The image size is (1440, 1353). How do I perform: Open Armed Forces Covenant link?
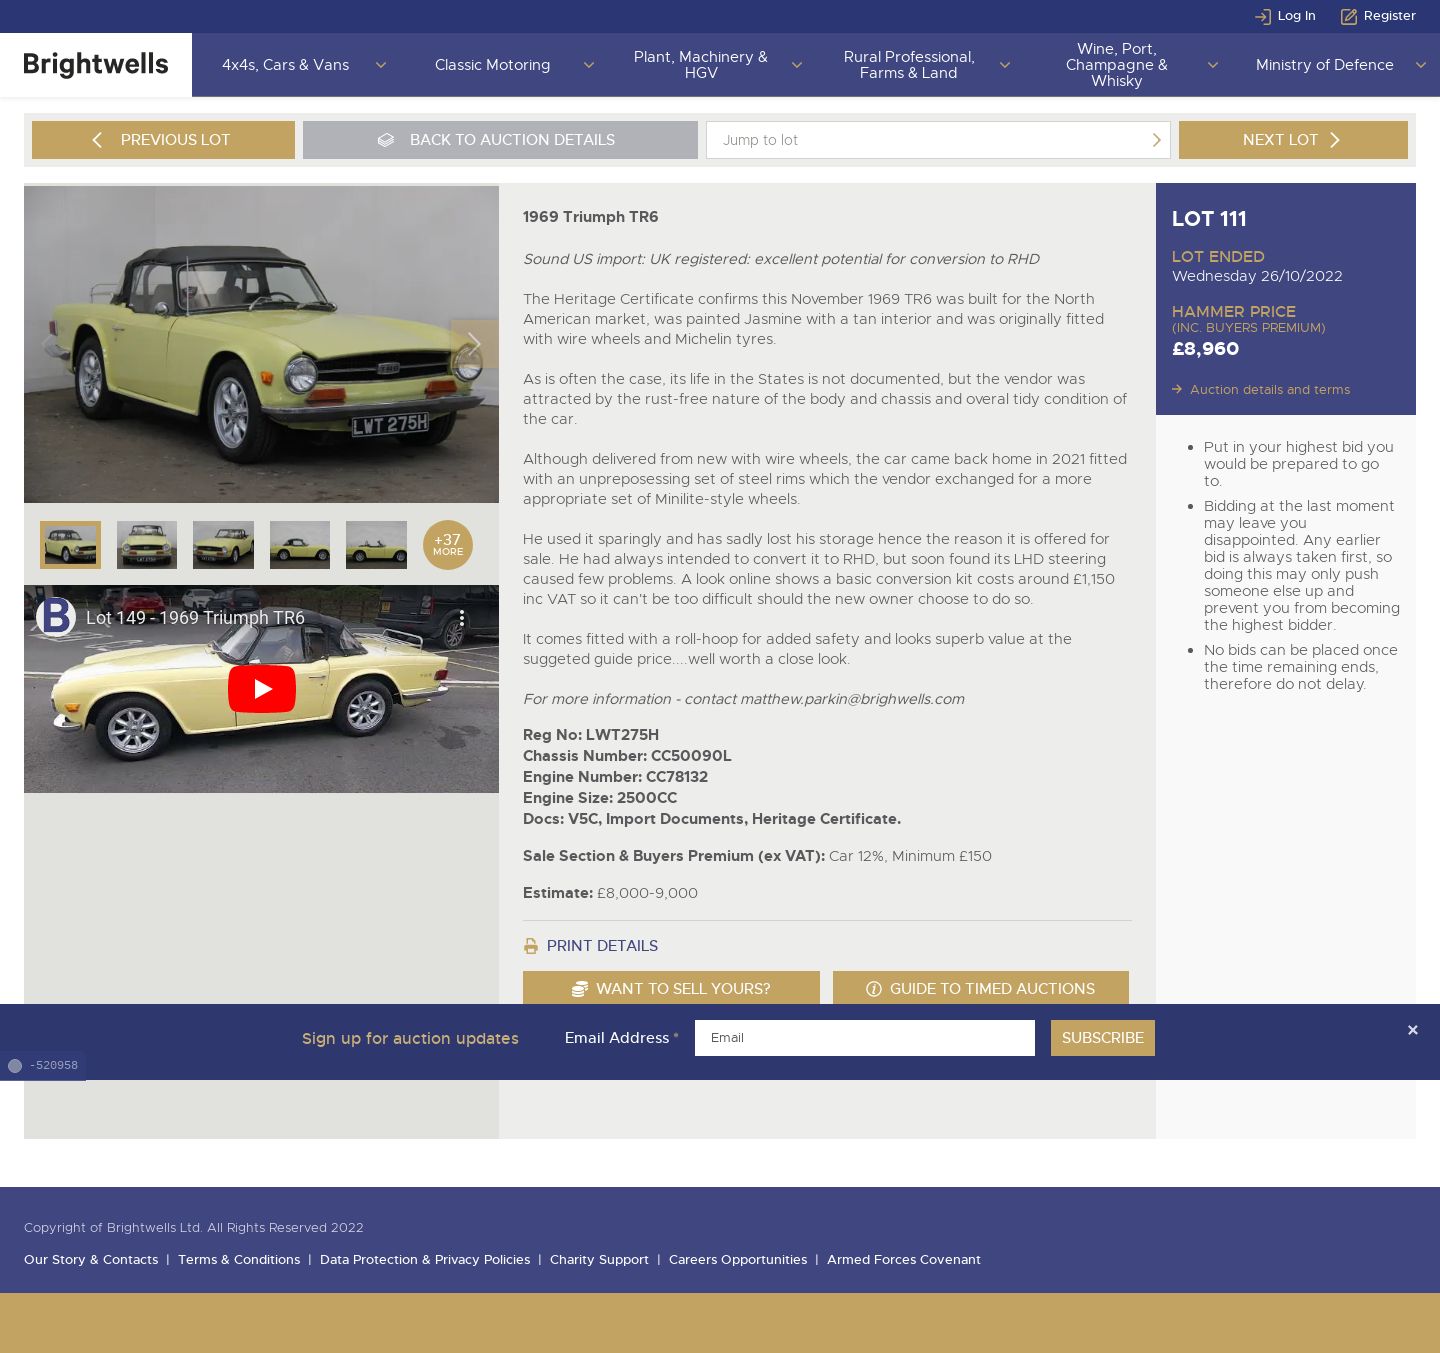pyautogui.click(x=904, y=1260)
